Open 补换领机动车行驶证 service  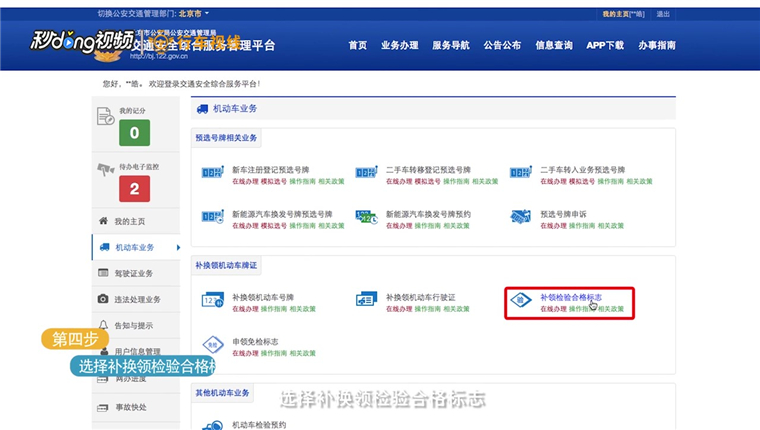[421, 297]
